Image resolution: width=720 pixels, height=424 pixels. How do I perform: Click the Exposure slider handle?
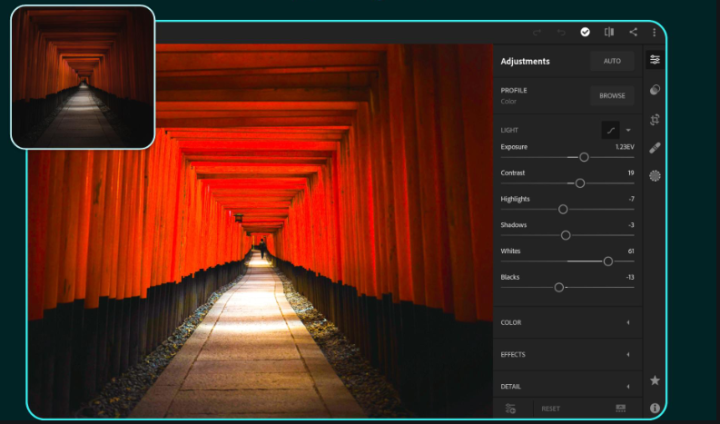(x=584, y=157)
